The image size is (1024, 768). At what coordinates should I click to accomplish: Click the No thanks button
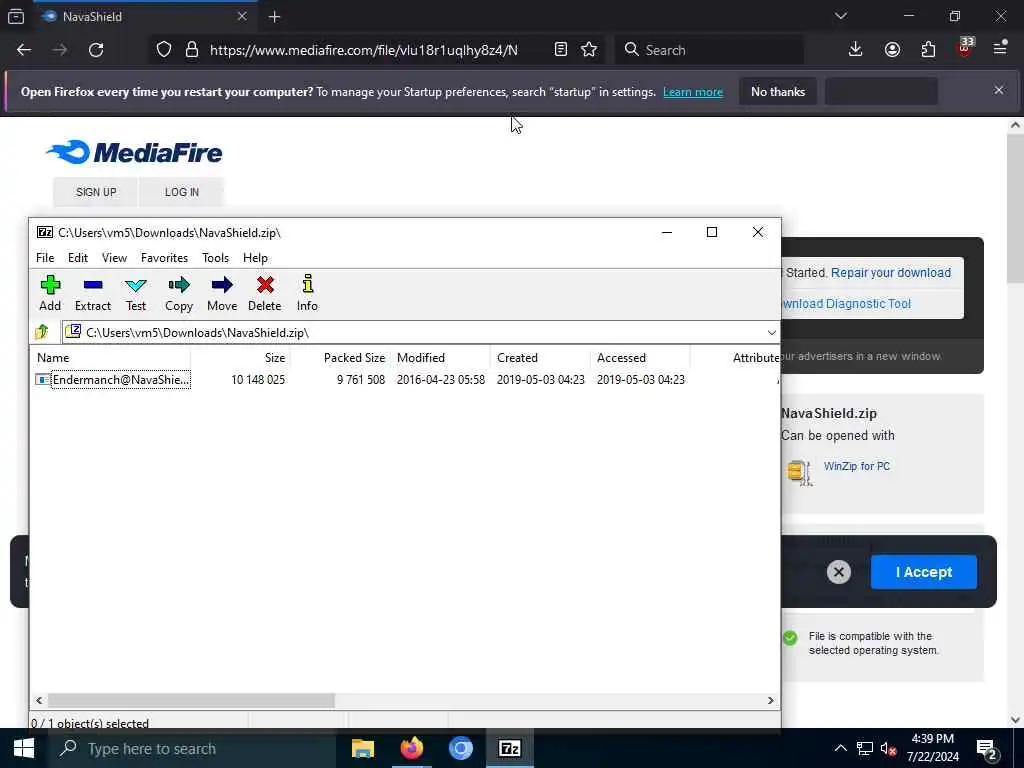(778, 92)
